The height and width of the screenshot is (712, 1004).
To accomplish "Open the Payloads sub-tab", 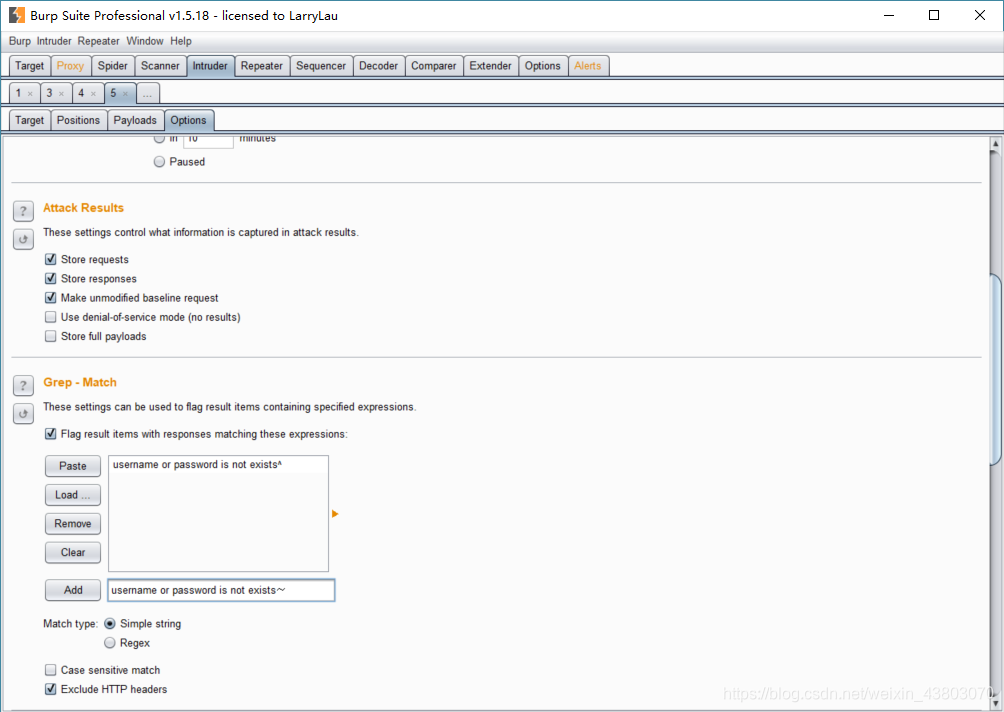I will (x=135, y=120).
